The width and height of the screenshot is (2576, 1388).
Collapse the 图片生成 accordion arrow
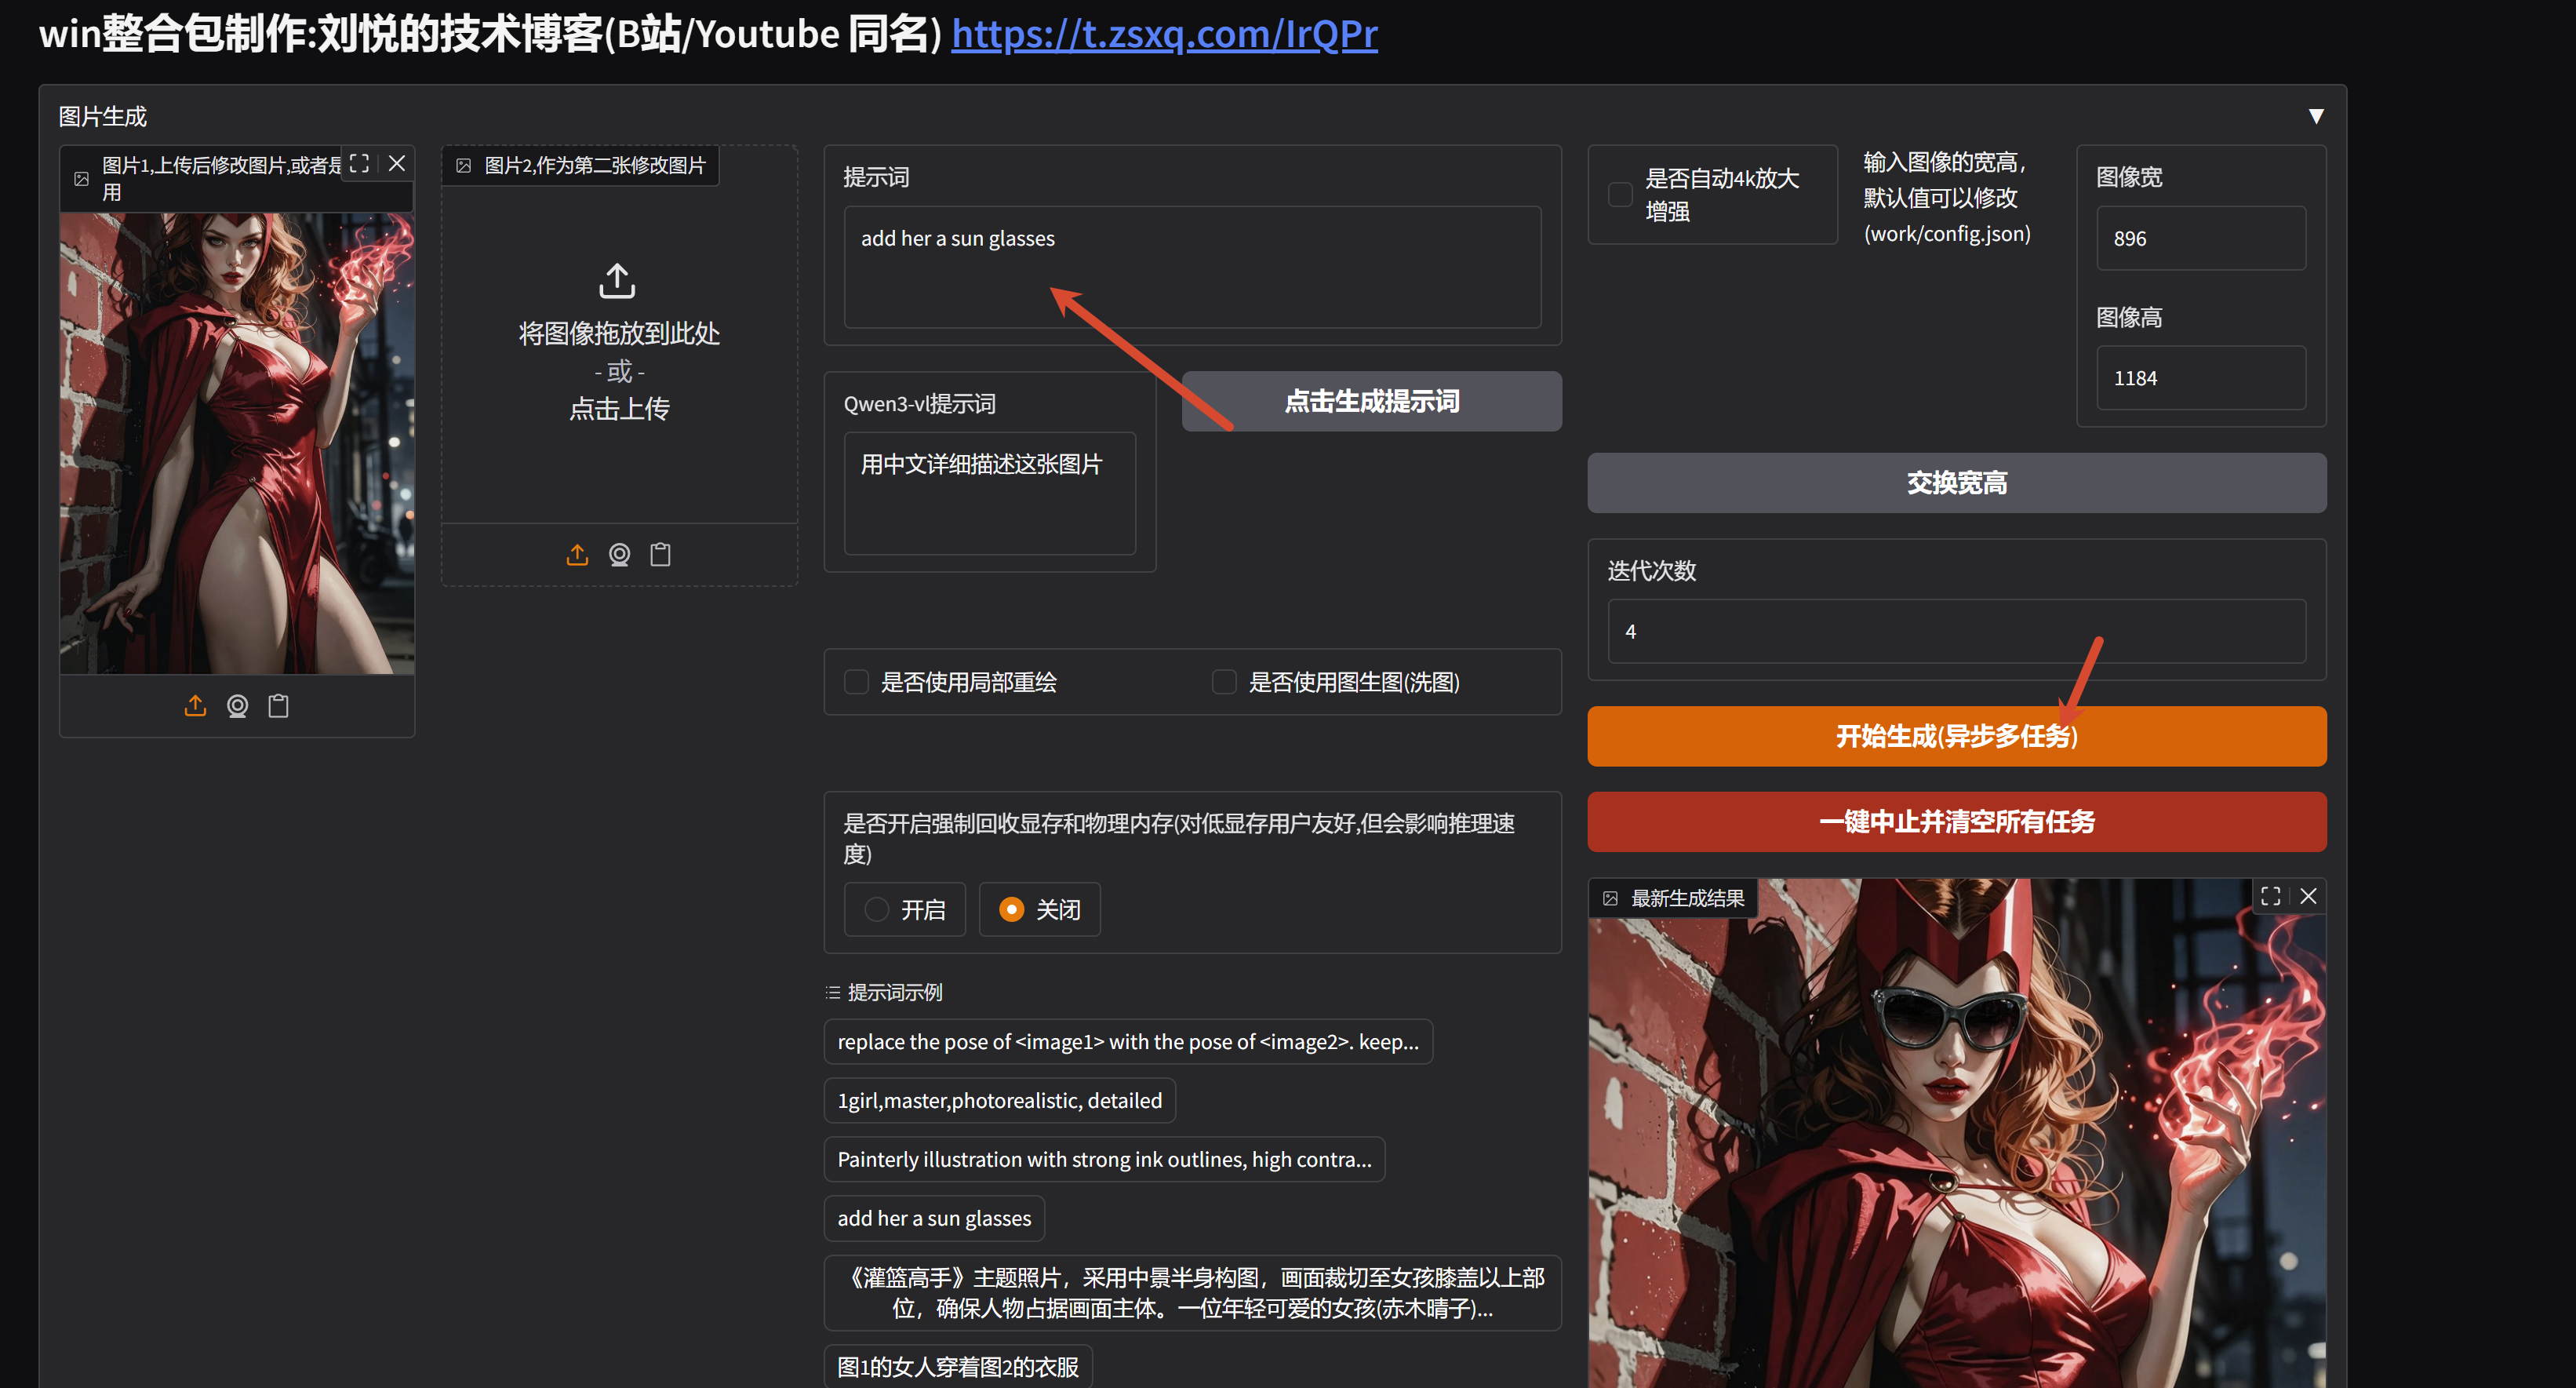pyautogui.click(x=2316, y=116)
